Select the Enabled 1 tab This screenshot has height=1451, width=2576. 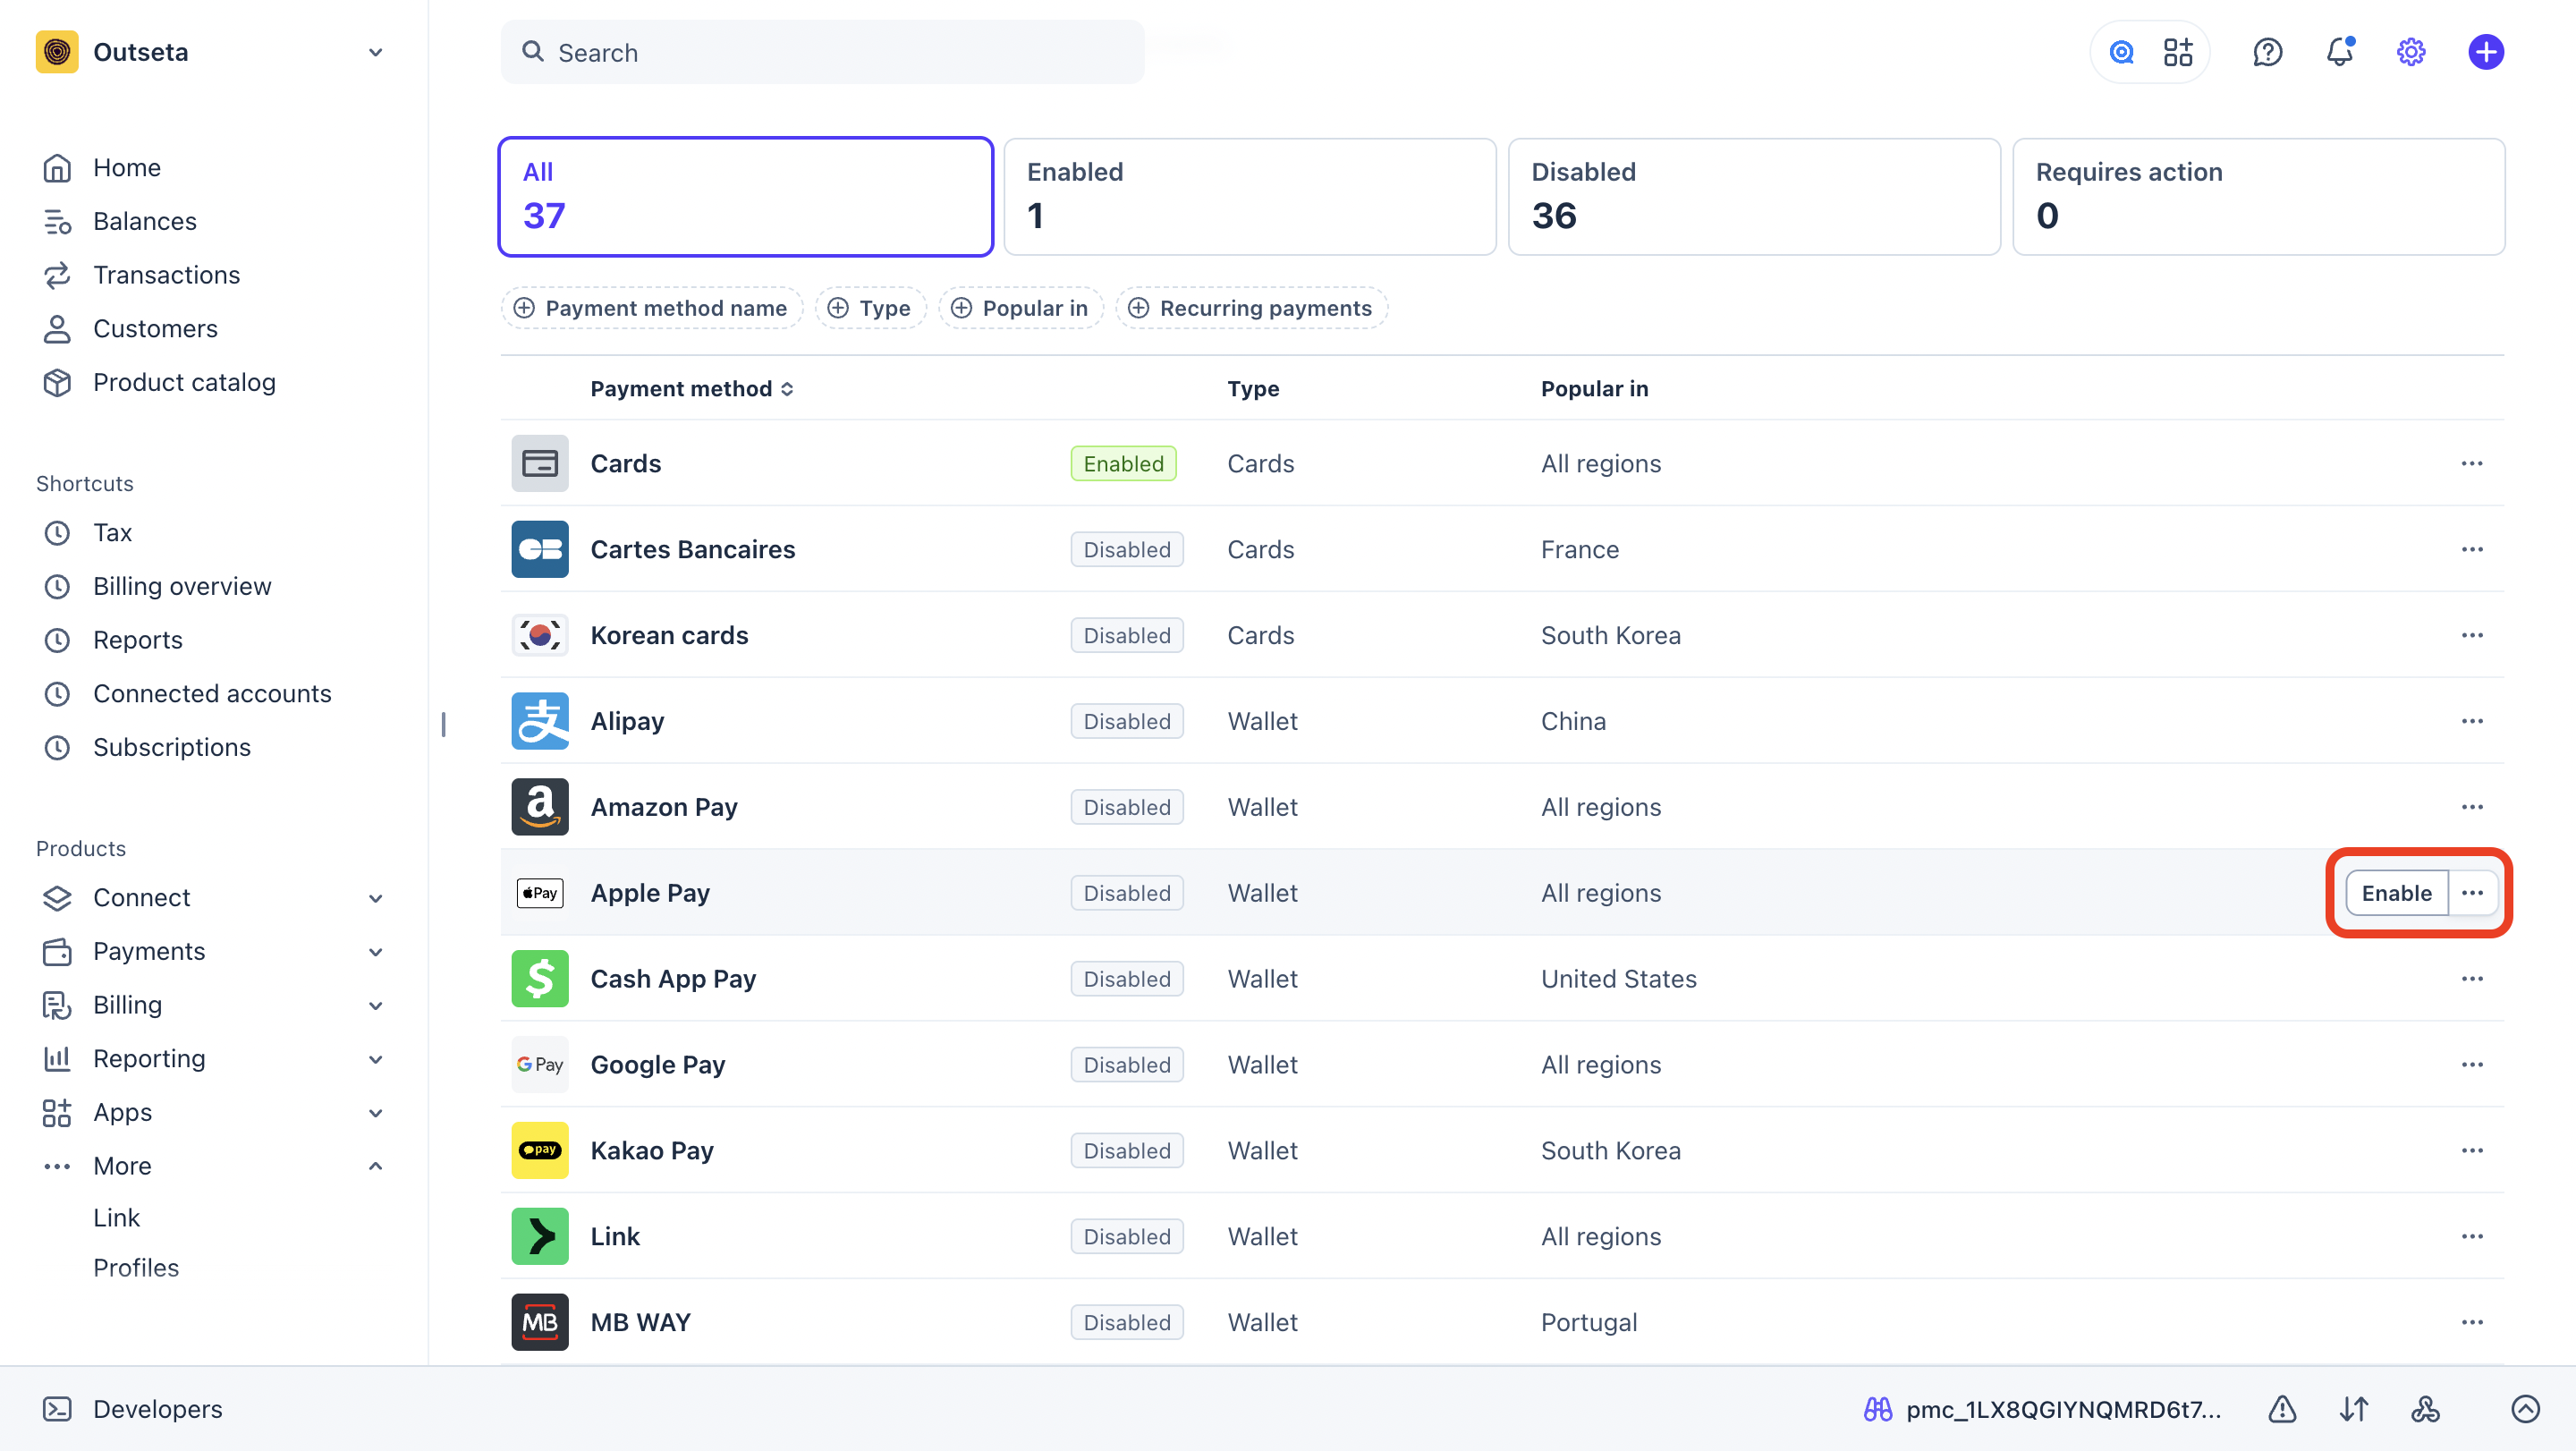(x=1250, y=197)
